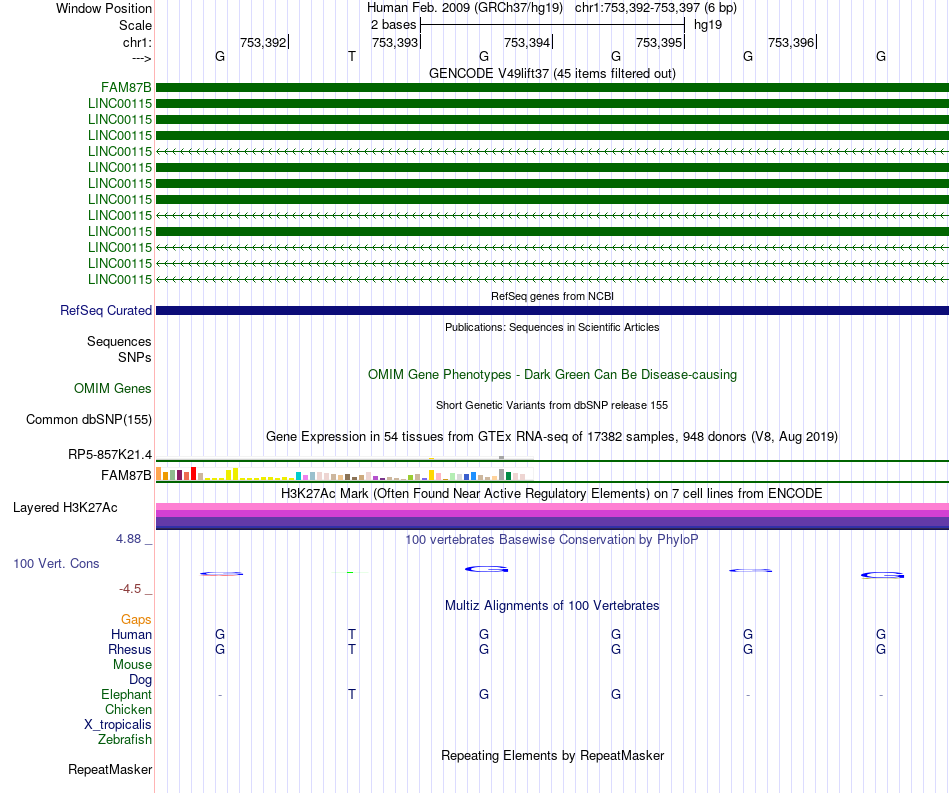Click the RP5-857K21.4 gene label

[x=110, y=454]
